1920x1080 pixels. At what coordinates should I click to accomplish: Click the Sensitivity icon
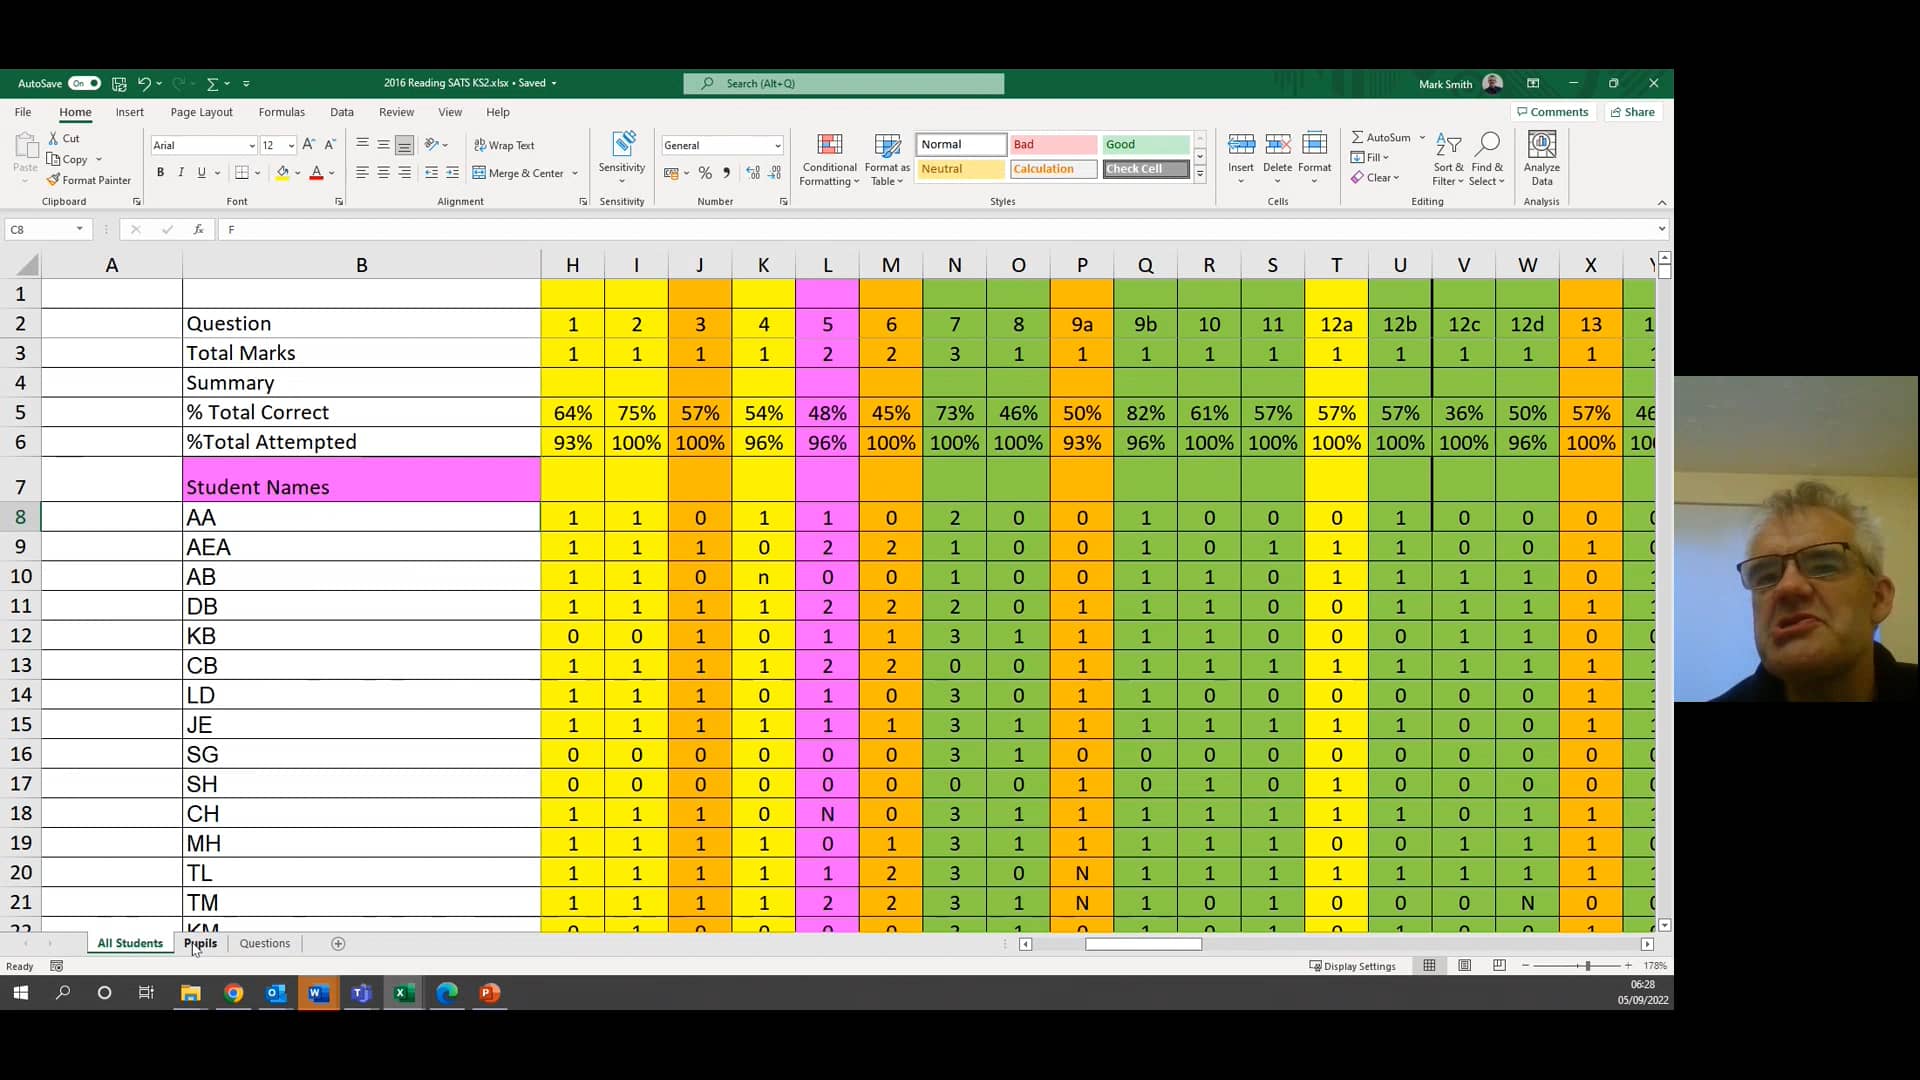click(621, 155)
